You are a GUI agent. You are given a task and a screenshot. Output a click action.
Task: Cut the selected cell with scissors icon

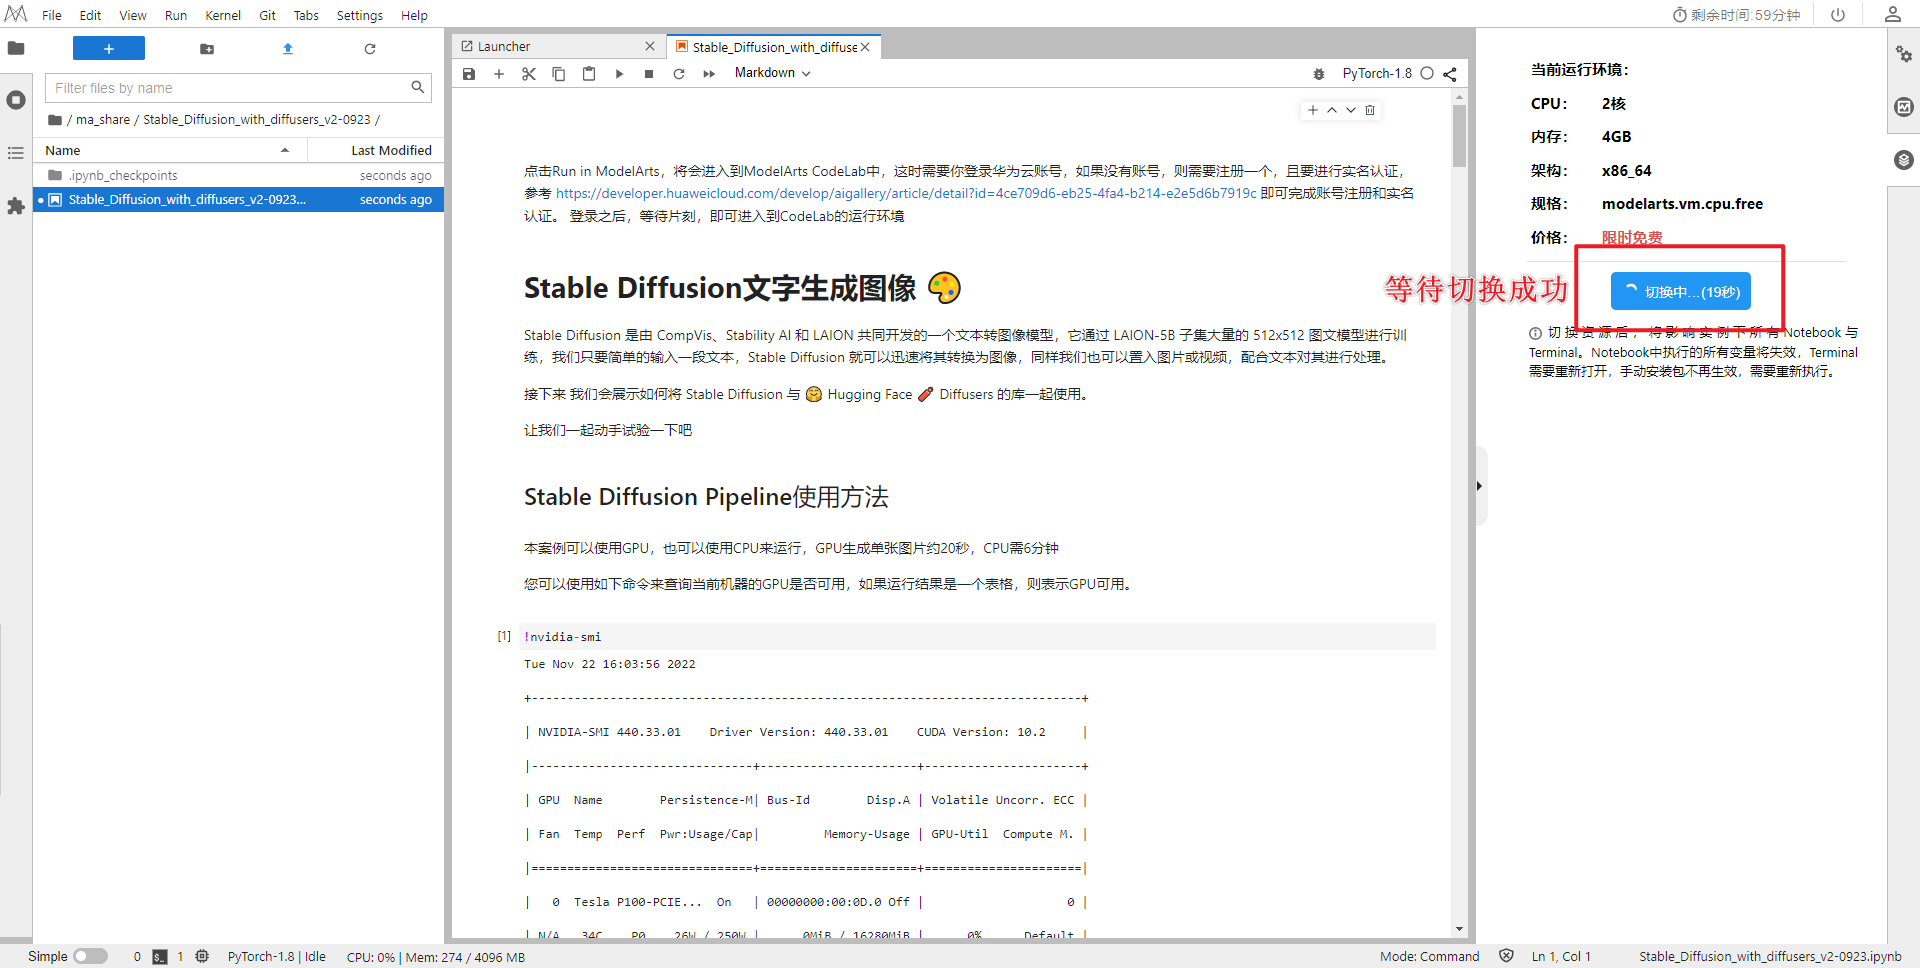[529, 74]
